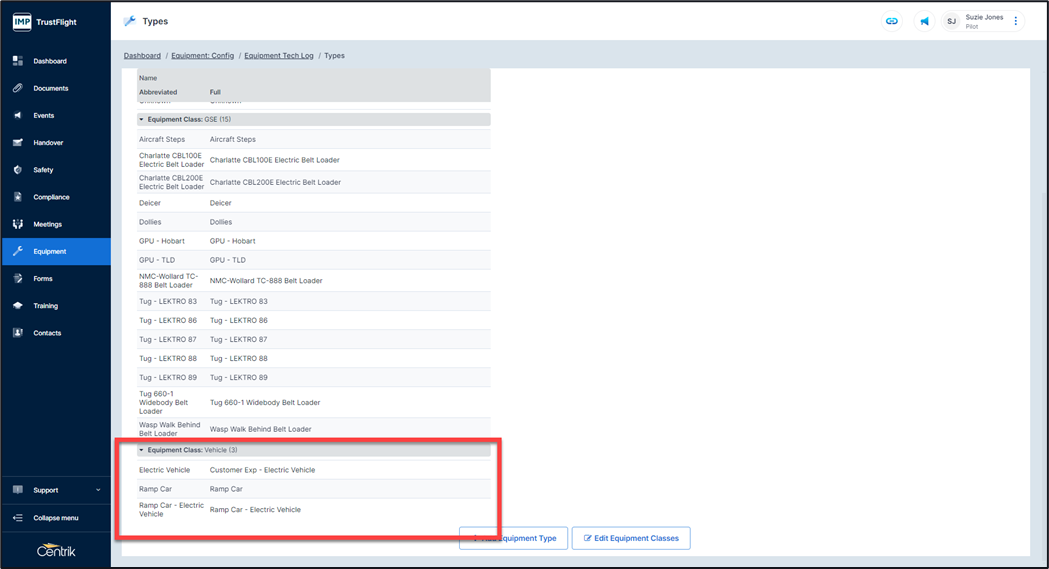Click the Centrik logo at bottom
1049x569 pixels.
[56, 551]
